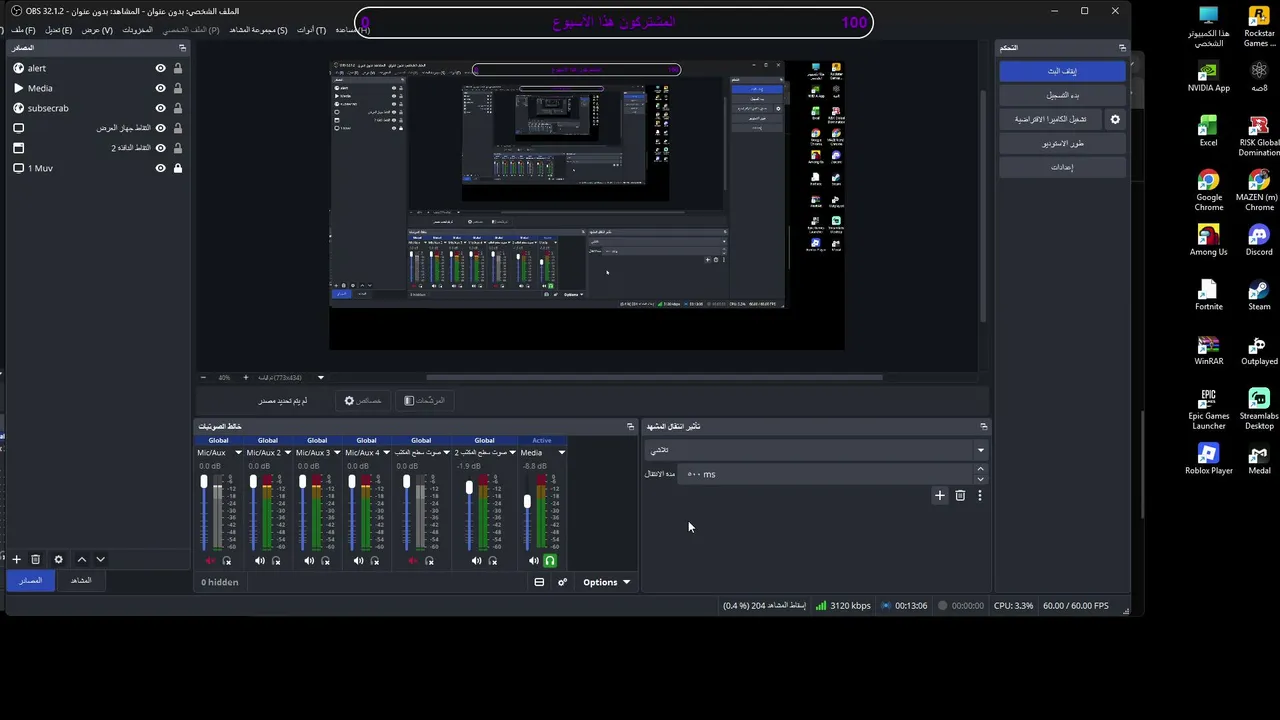
Task: Unmute the first Mic/Aux channel
Action: click(x=210, y=561)
